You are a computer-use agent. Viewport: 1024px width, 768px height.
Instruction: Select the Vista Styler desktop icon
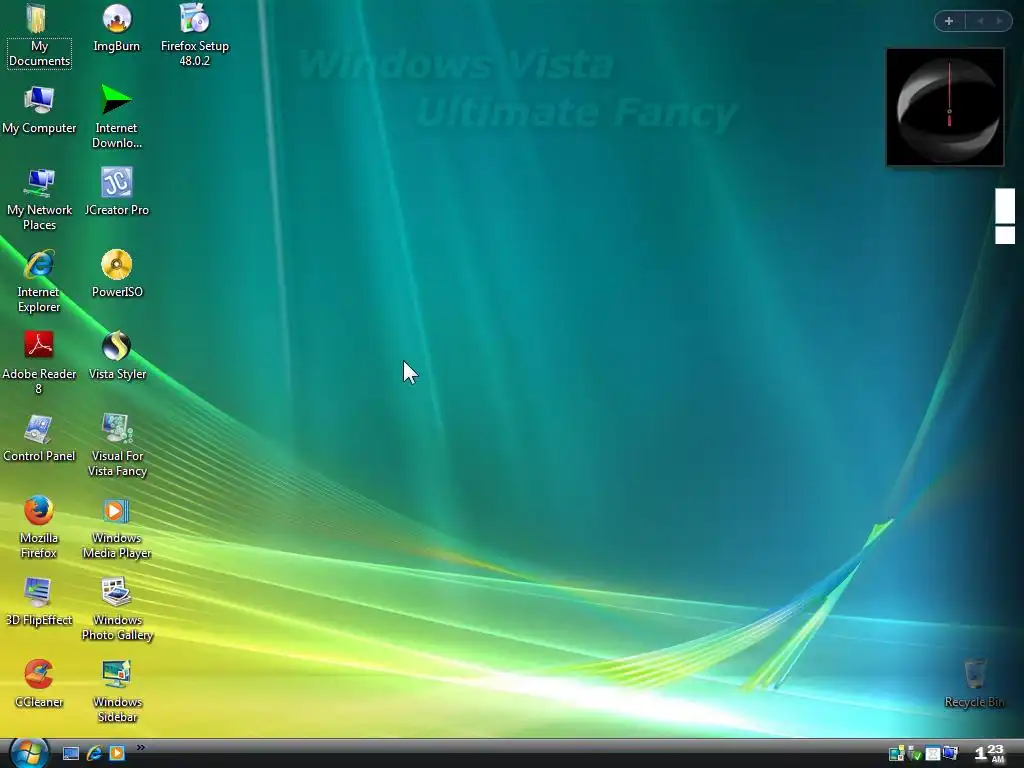(x=116, y=355)
